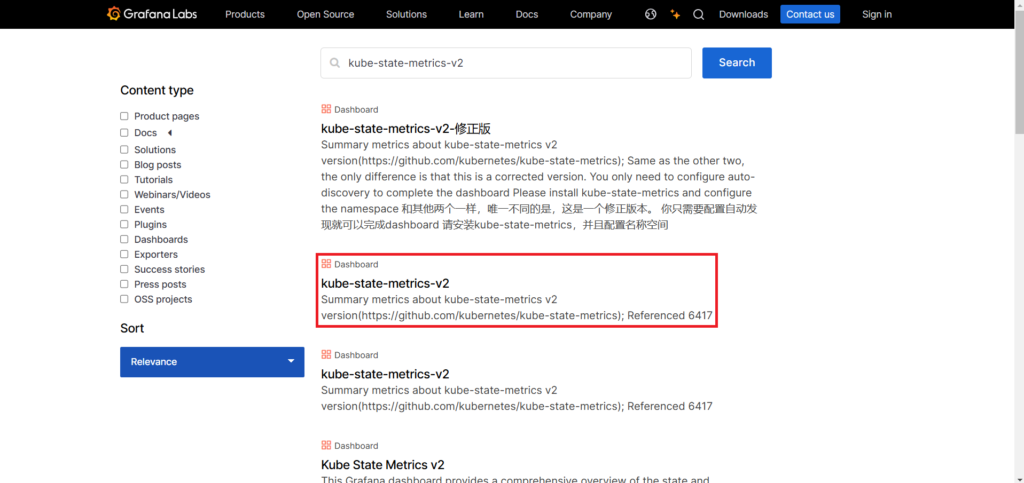Check the Webinars/Videos filter
1024x483 pixels.
(124, 195)
